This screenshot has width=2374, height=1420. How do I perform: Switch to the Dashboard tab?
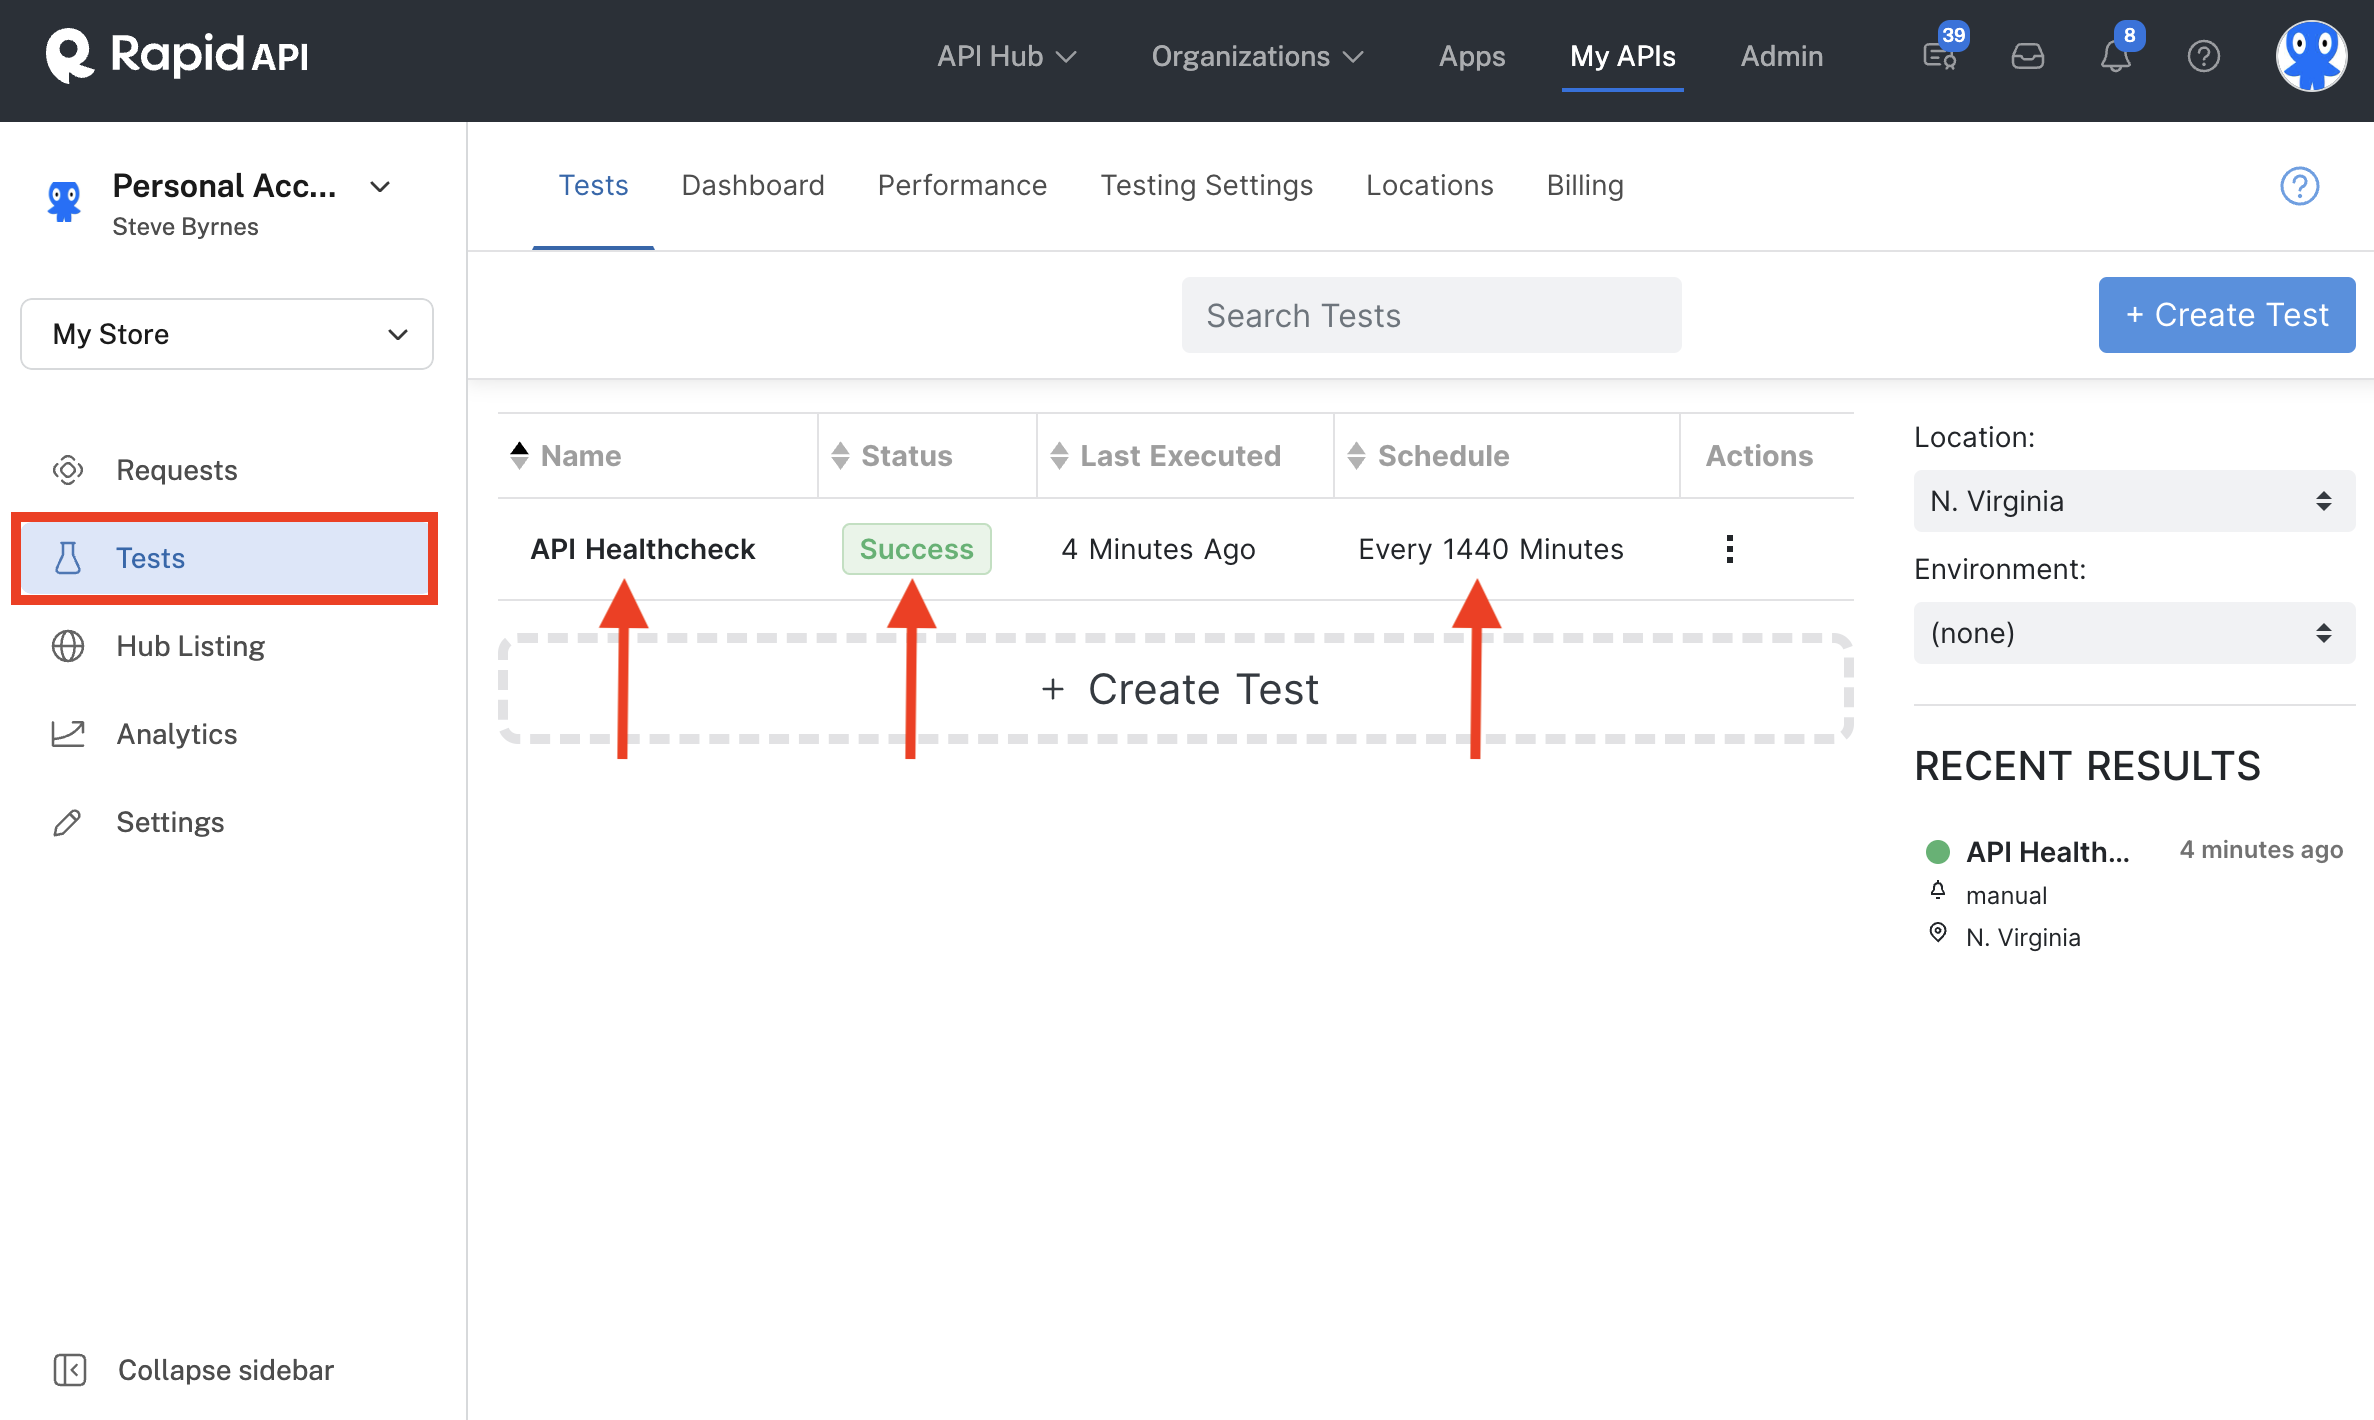752,186
